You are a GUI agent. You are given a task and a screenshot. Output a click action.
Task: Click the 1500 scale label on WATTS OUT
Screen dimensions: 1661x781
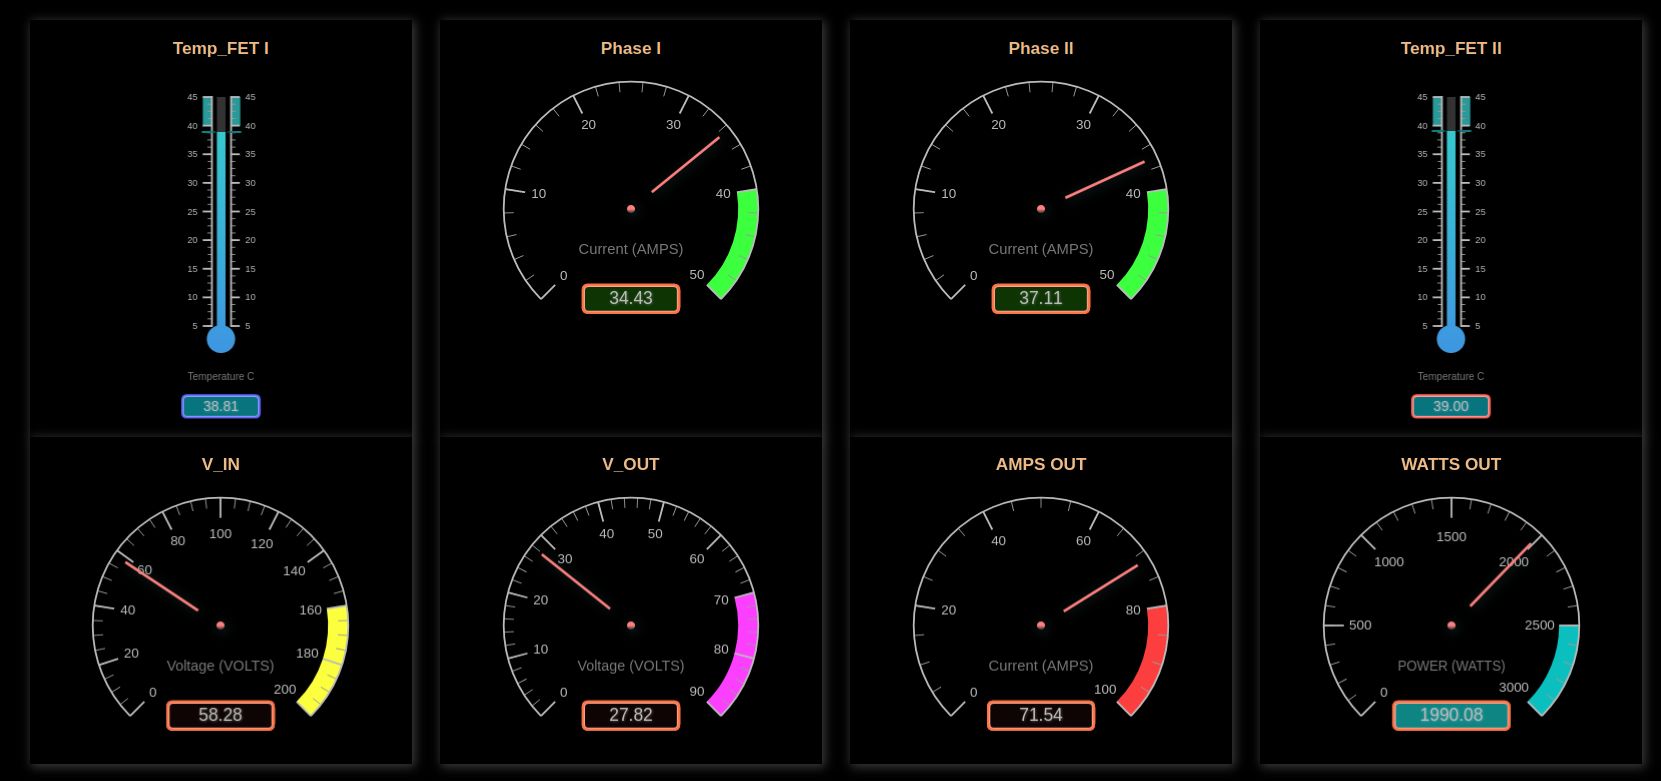coord(1451,537)
